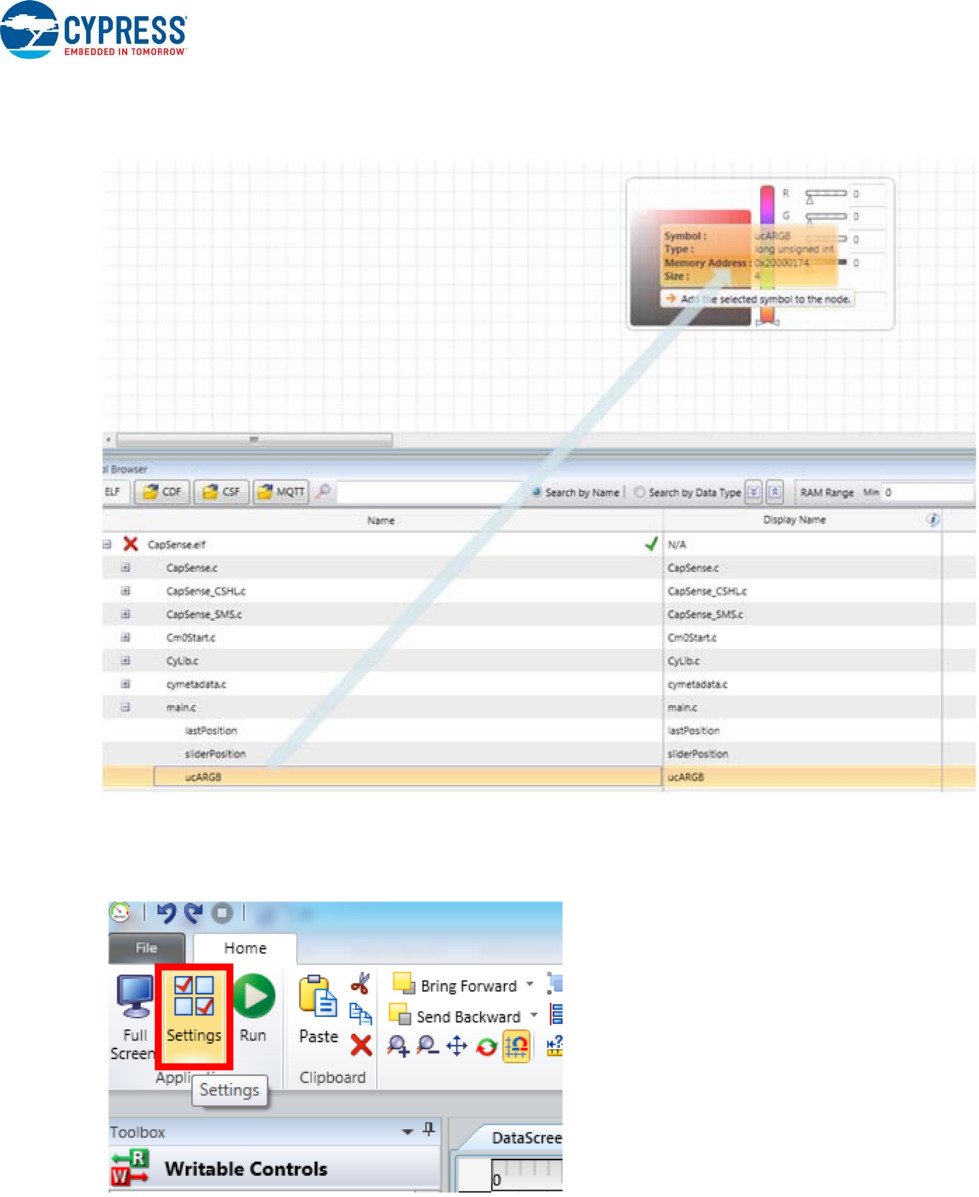
Task: Open the Bring Forward dropdown arrow
Action: [529, 985]
